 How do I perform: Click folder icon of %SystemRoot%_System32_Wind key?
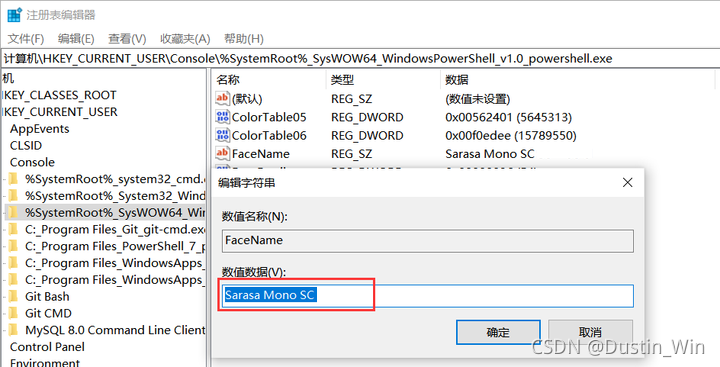pyautogui.click(x=13, y=196)
